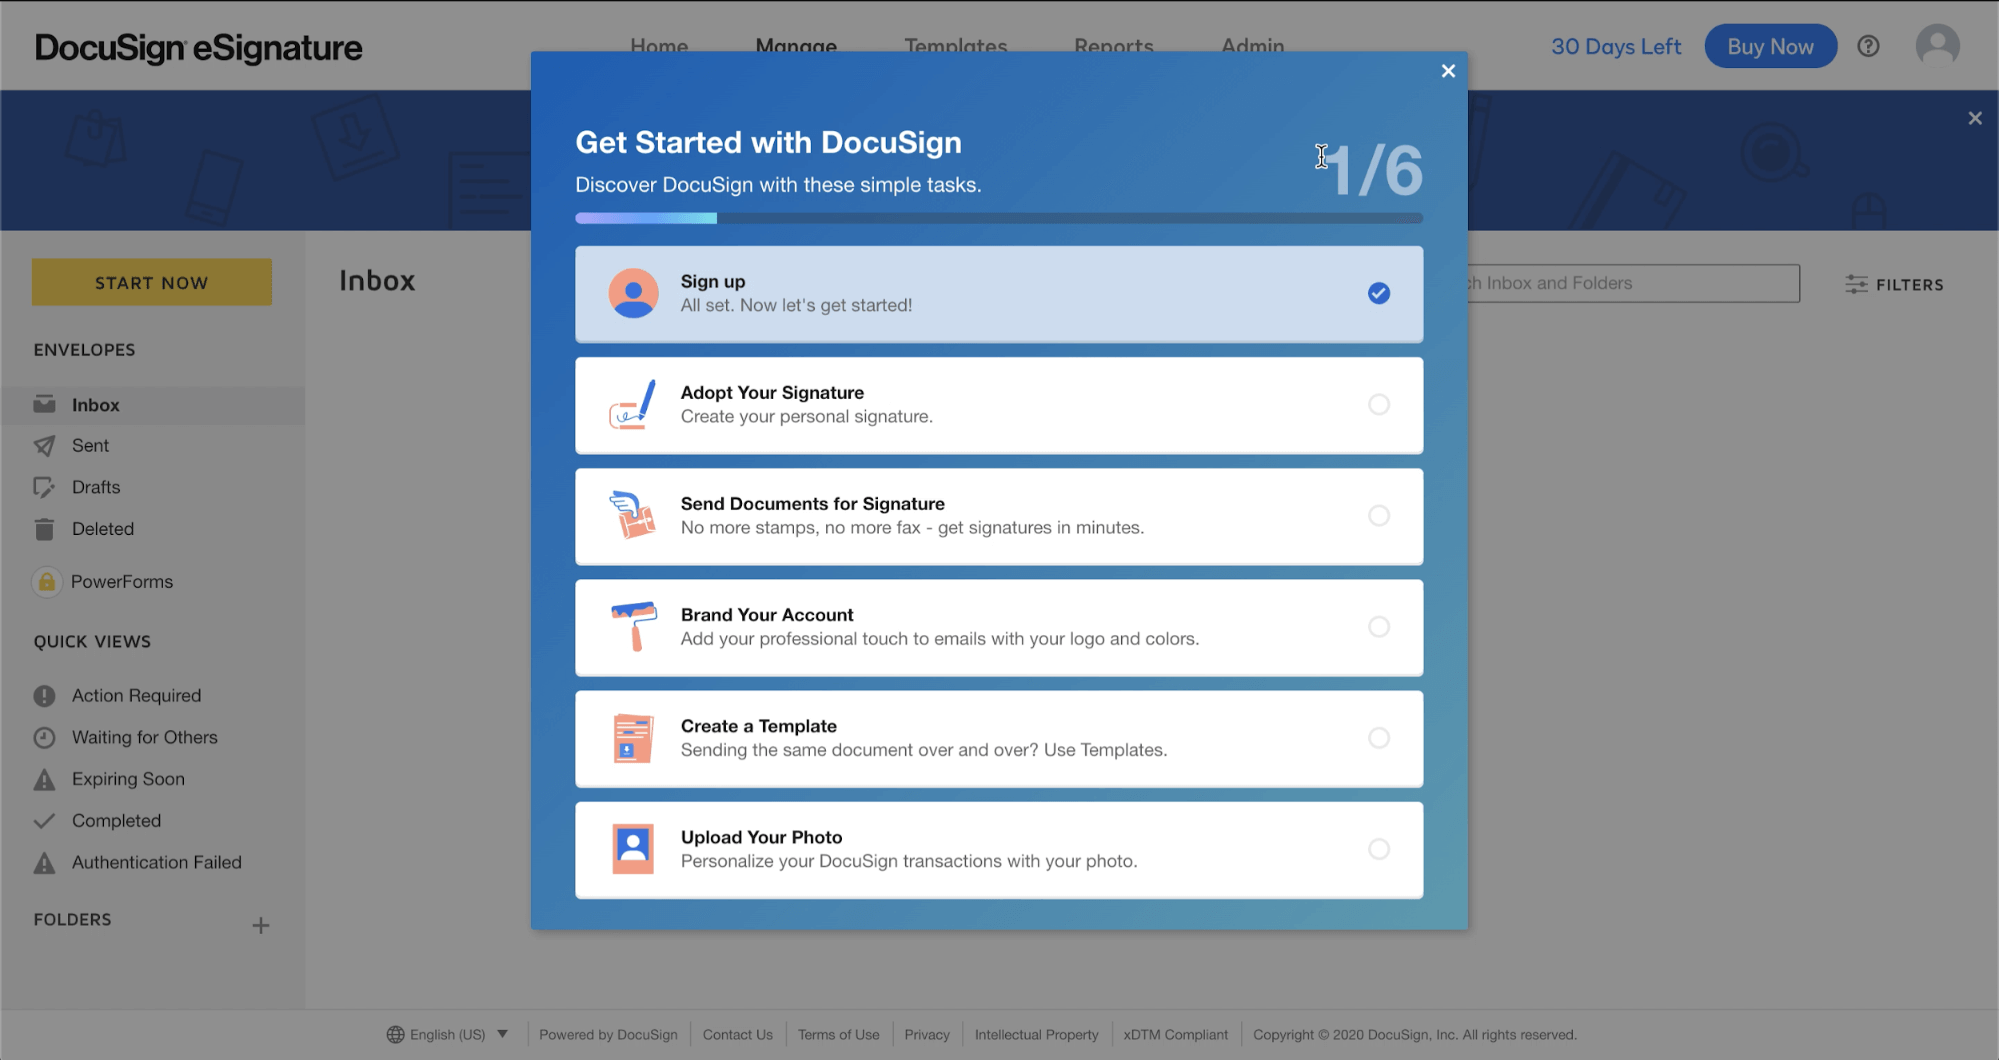Click the DocuSign eSignature logo

(198, 48)
